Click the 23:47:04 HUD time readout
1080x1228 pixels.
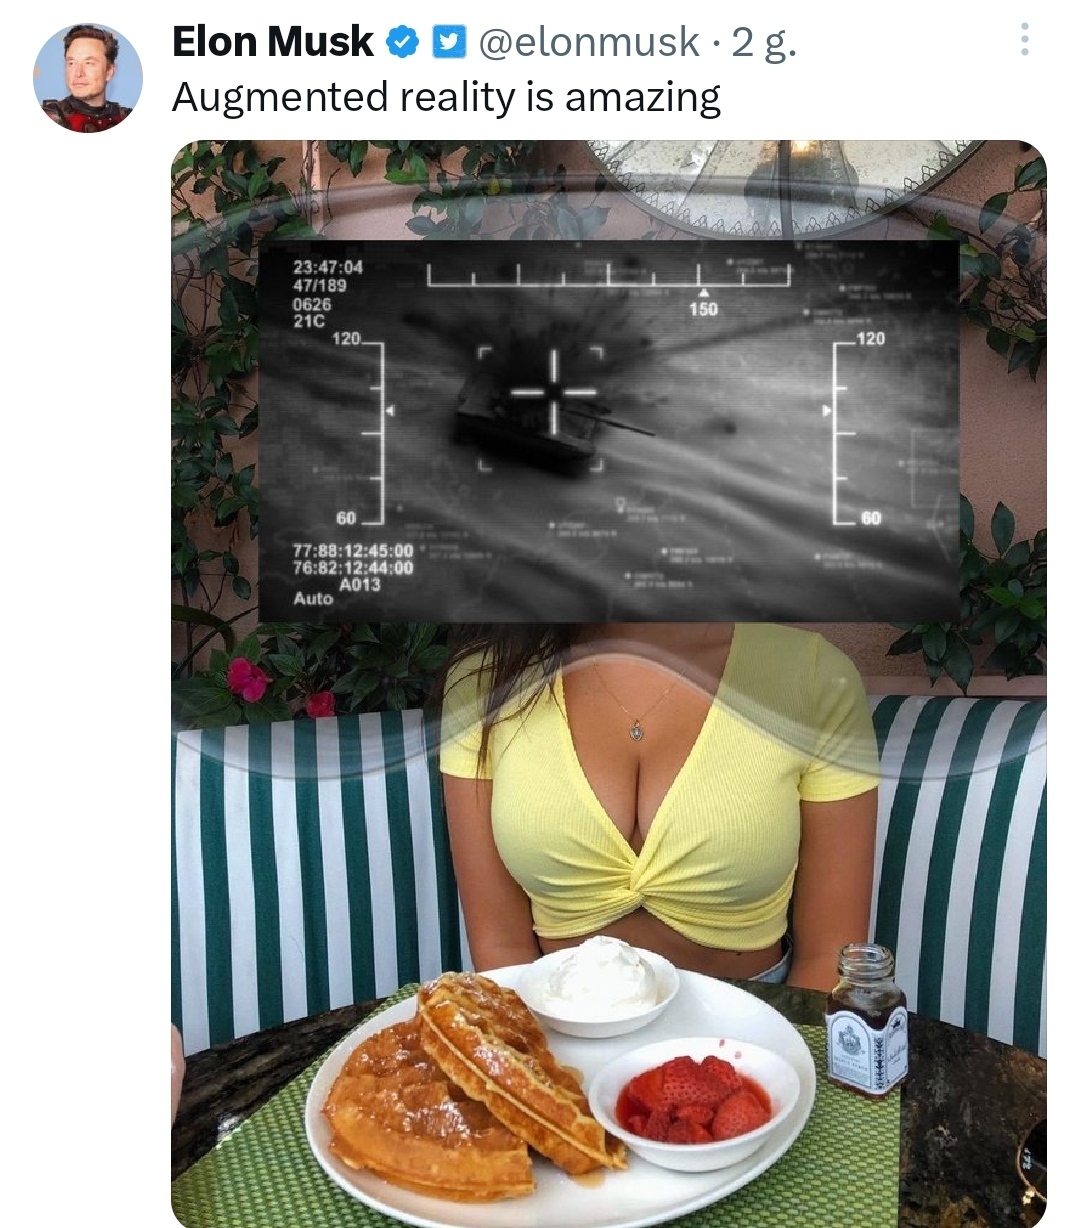point(327,267)
